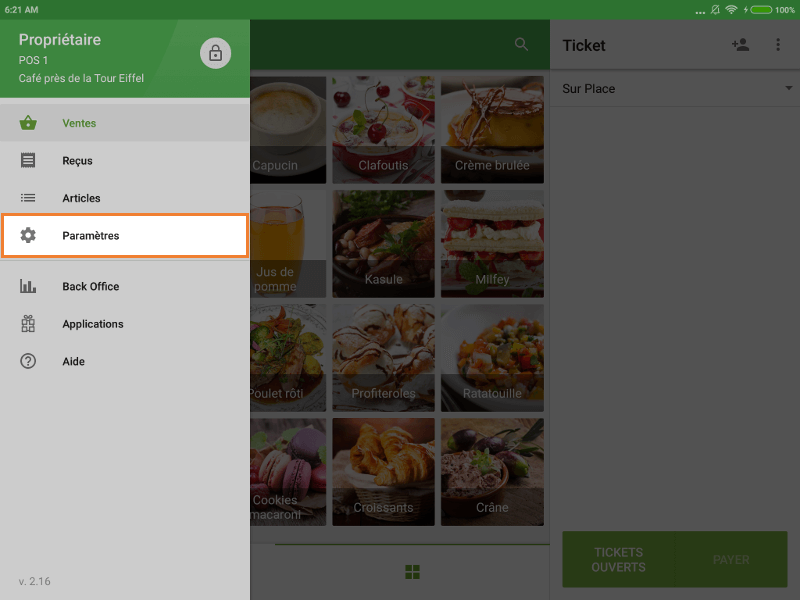Click the Ticket panel title
The image size is (800, 600).
(x=584, y=45)
